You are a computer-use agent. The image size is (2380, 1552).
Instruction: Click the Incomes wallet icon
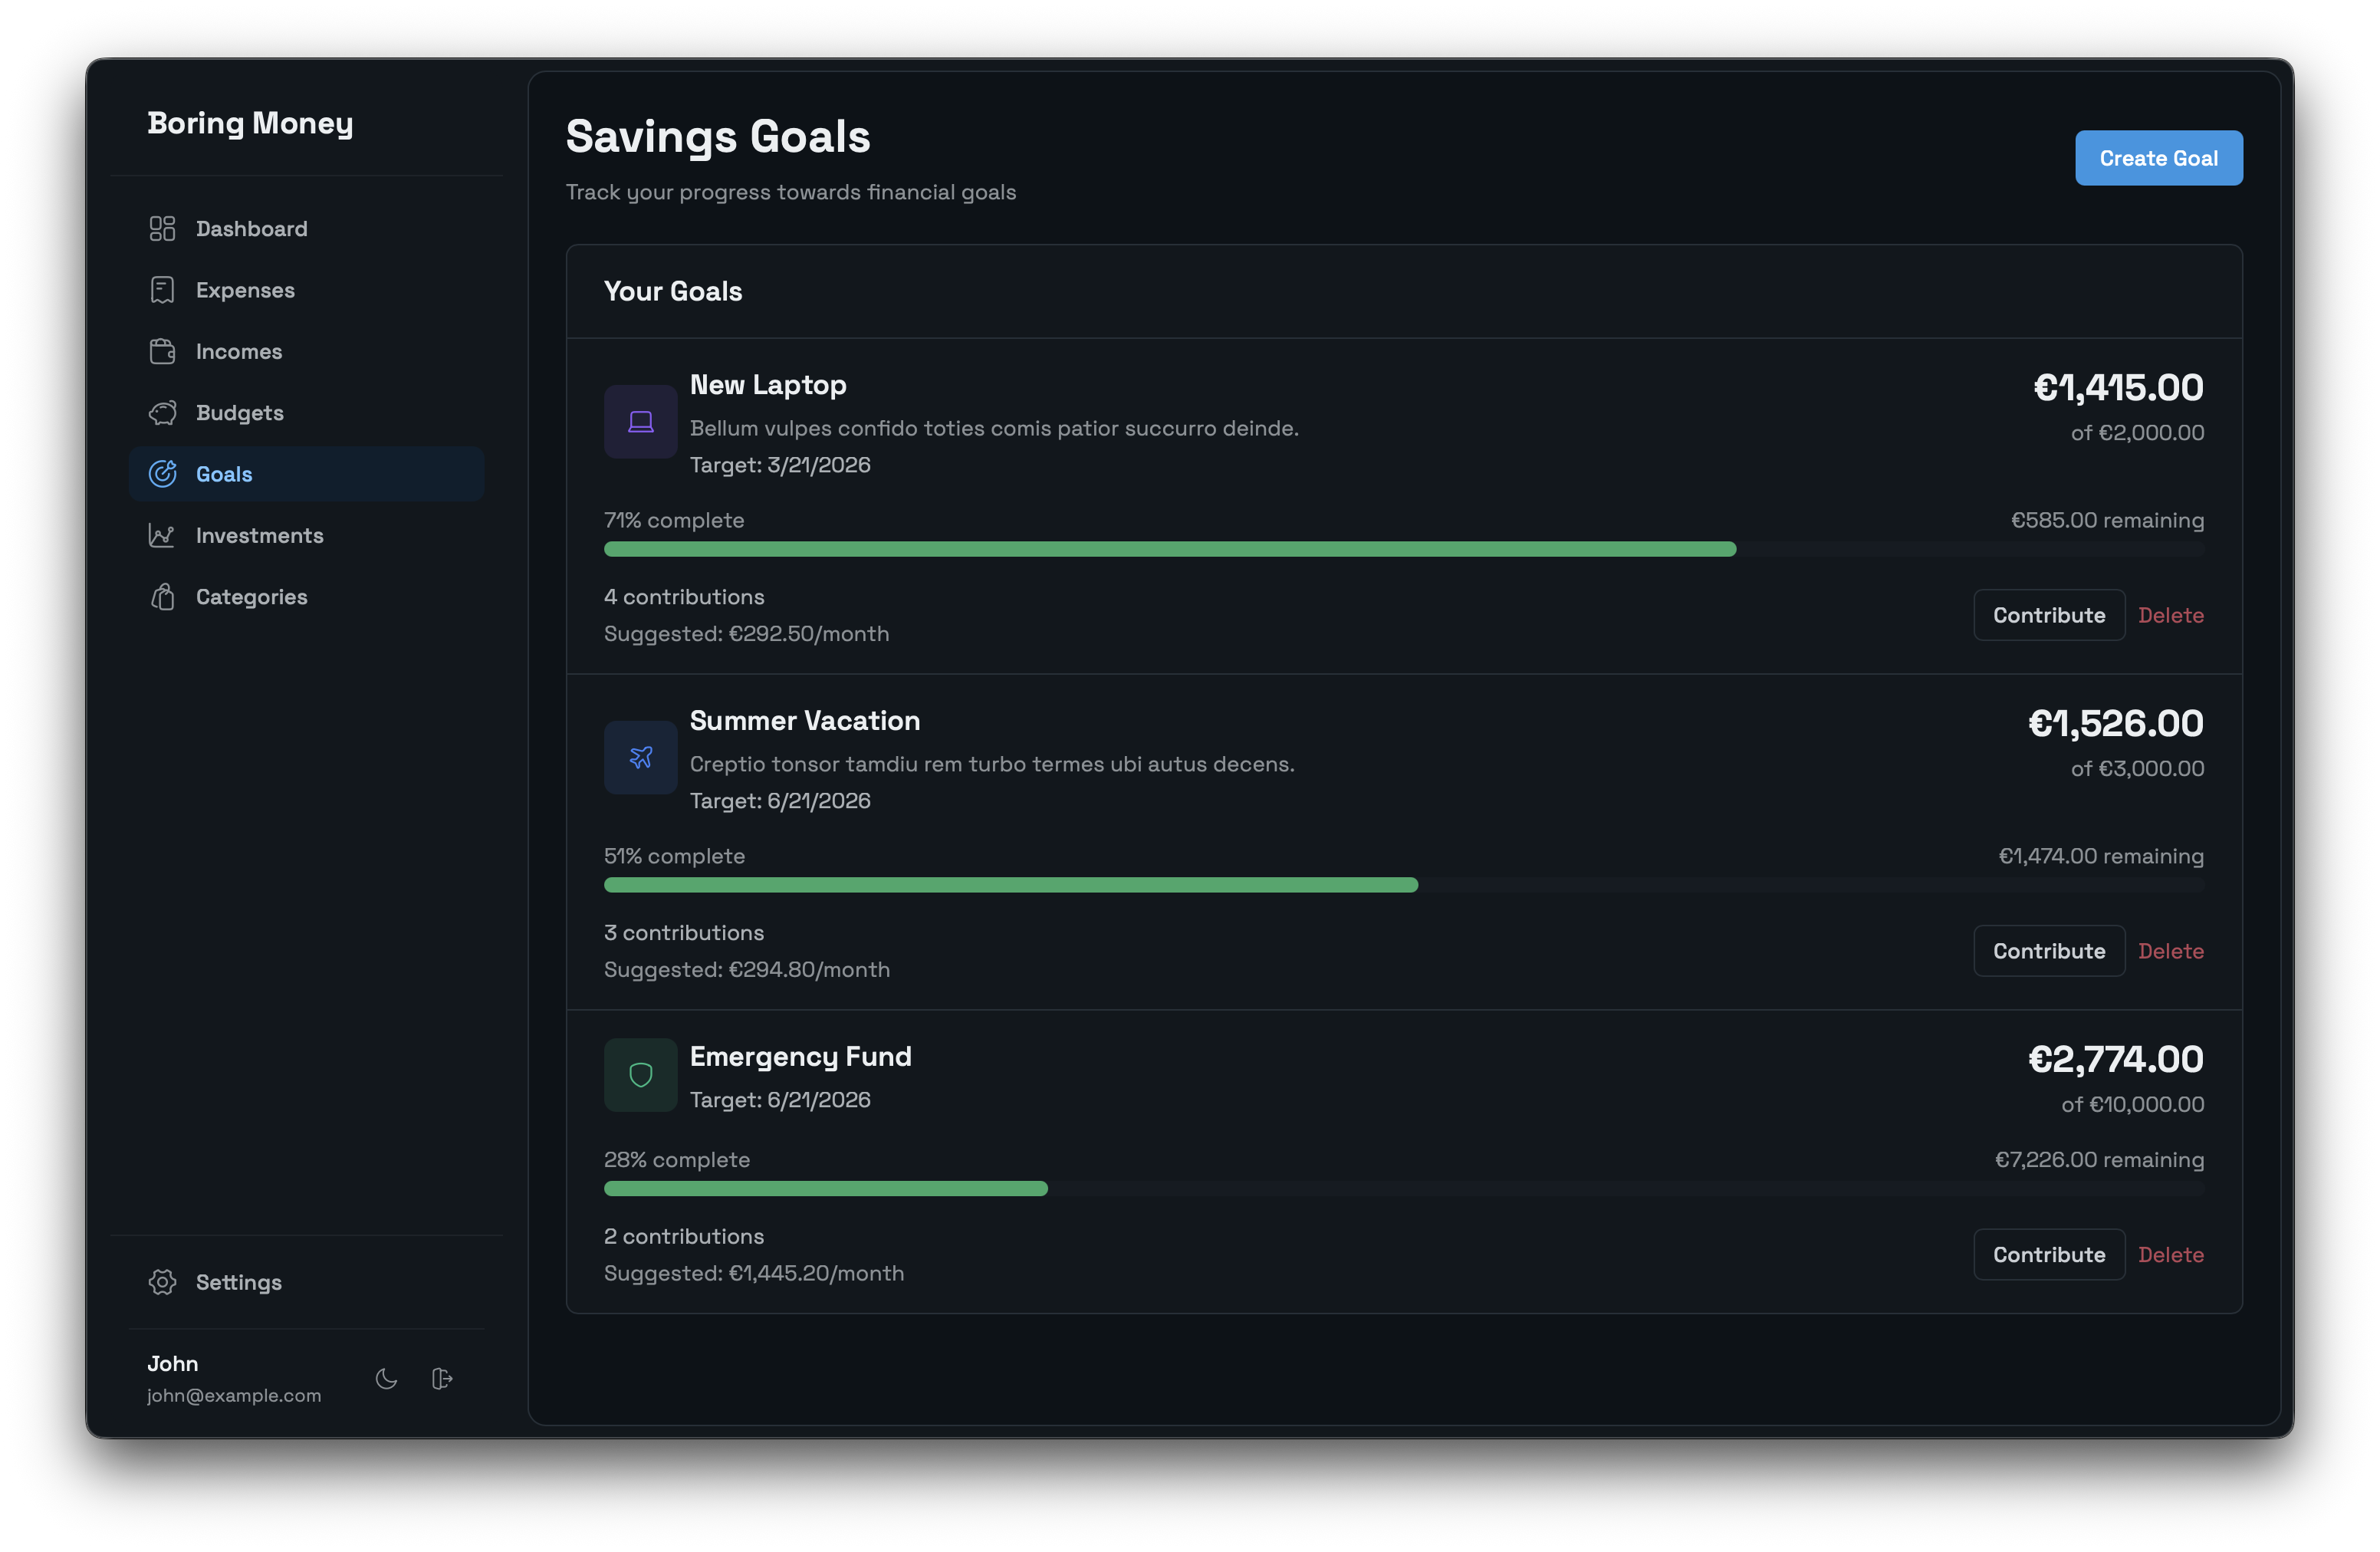pyautogui.click(x=162, y=352)
